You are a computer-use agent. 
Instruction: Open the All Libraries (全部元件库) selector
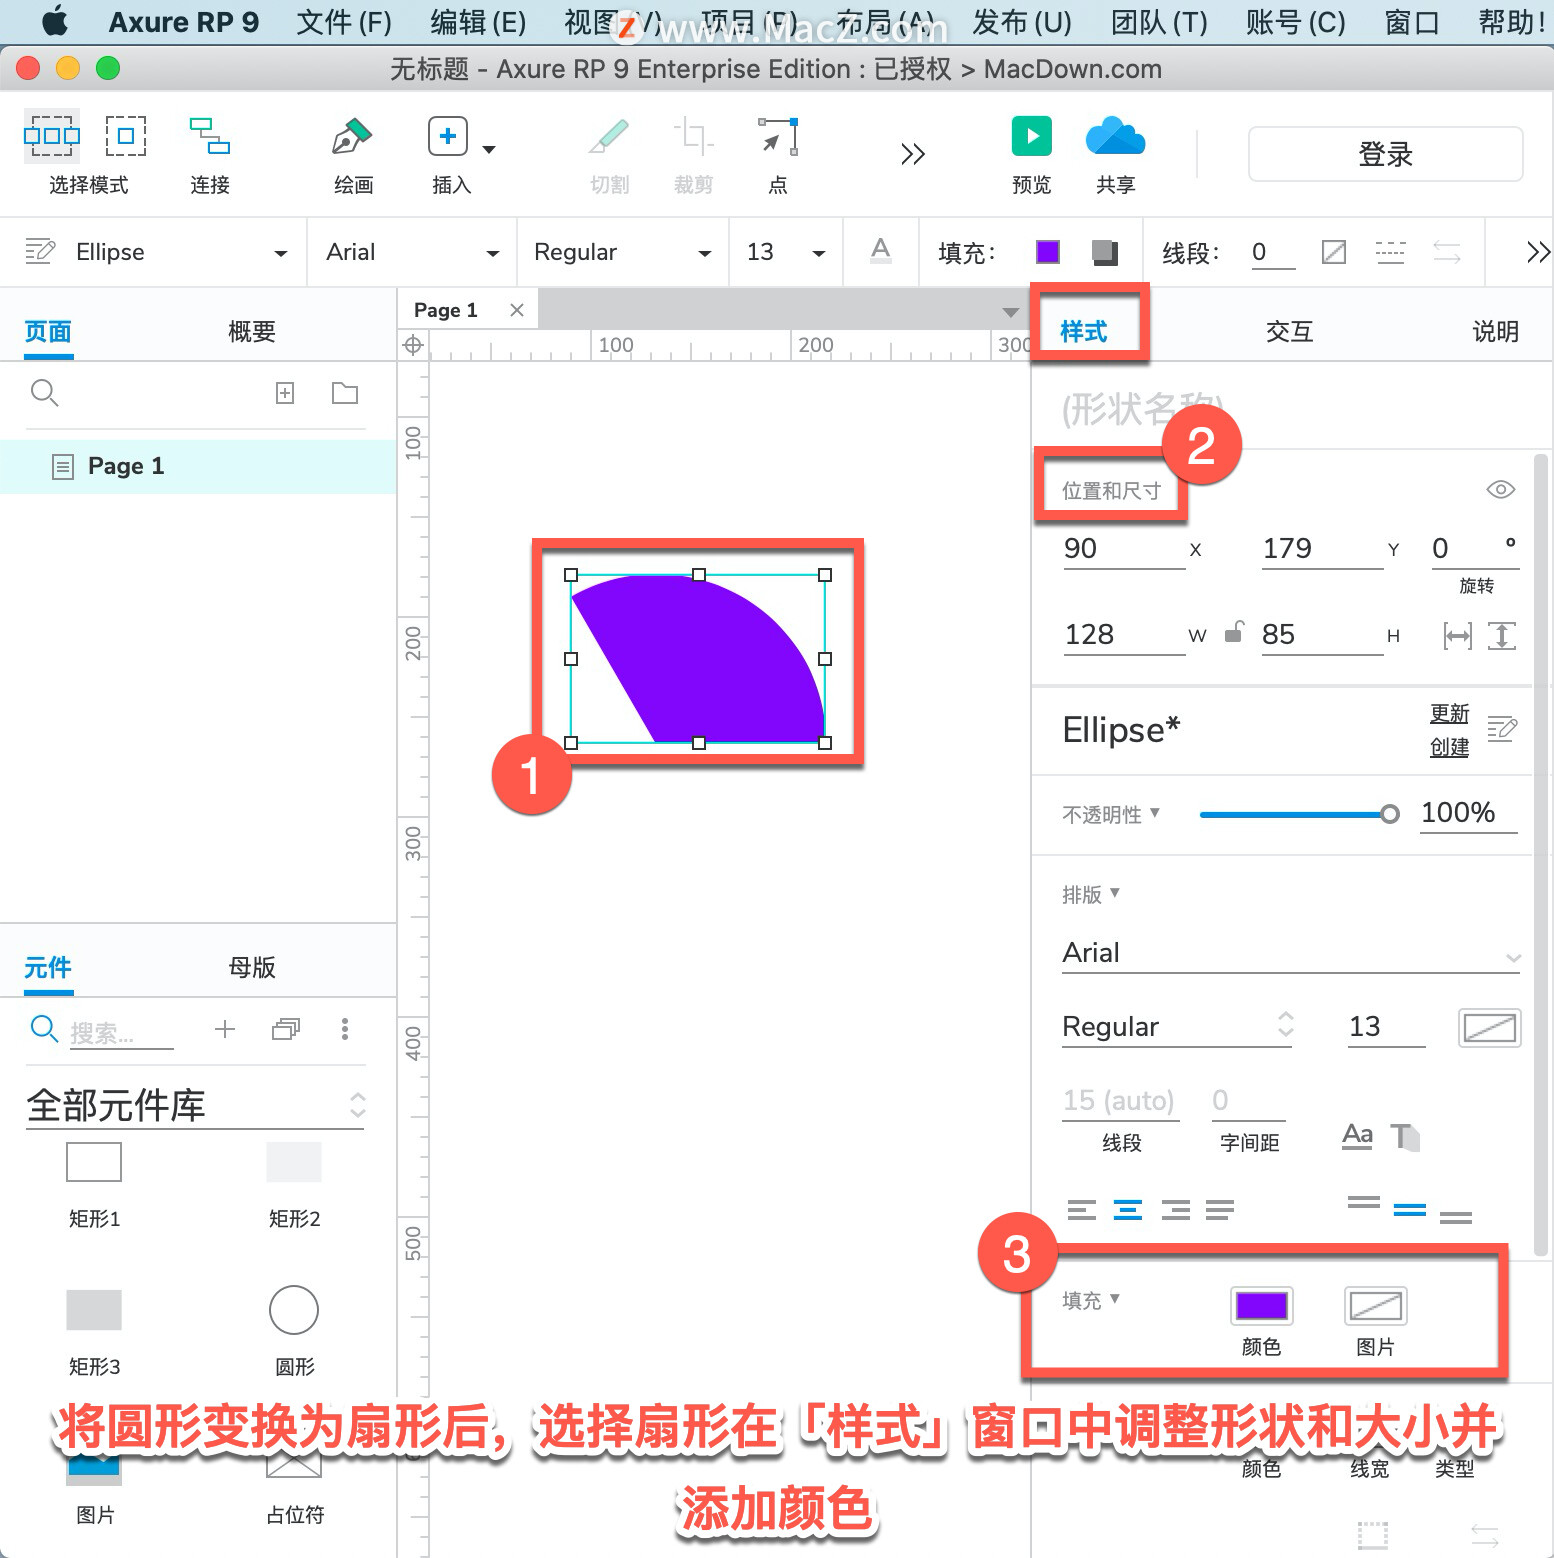(x=196, y=1105)
